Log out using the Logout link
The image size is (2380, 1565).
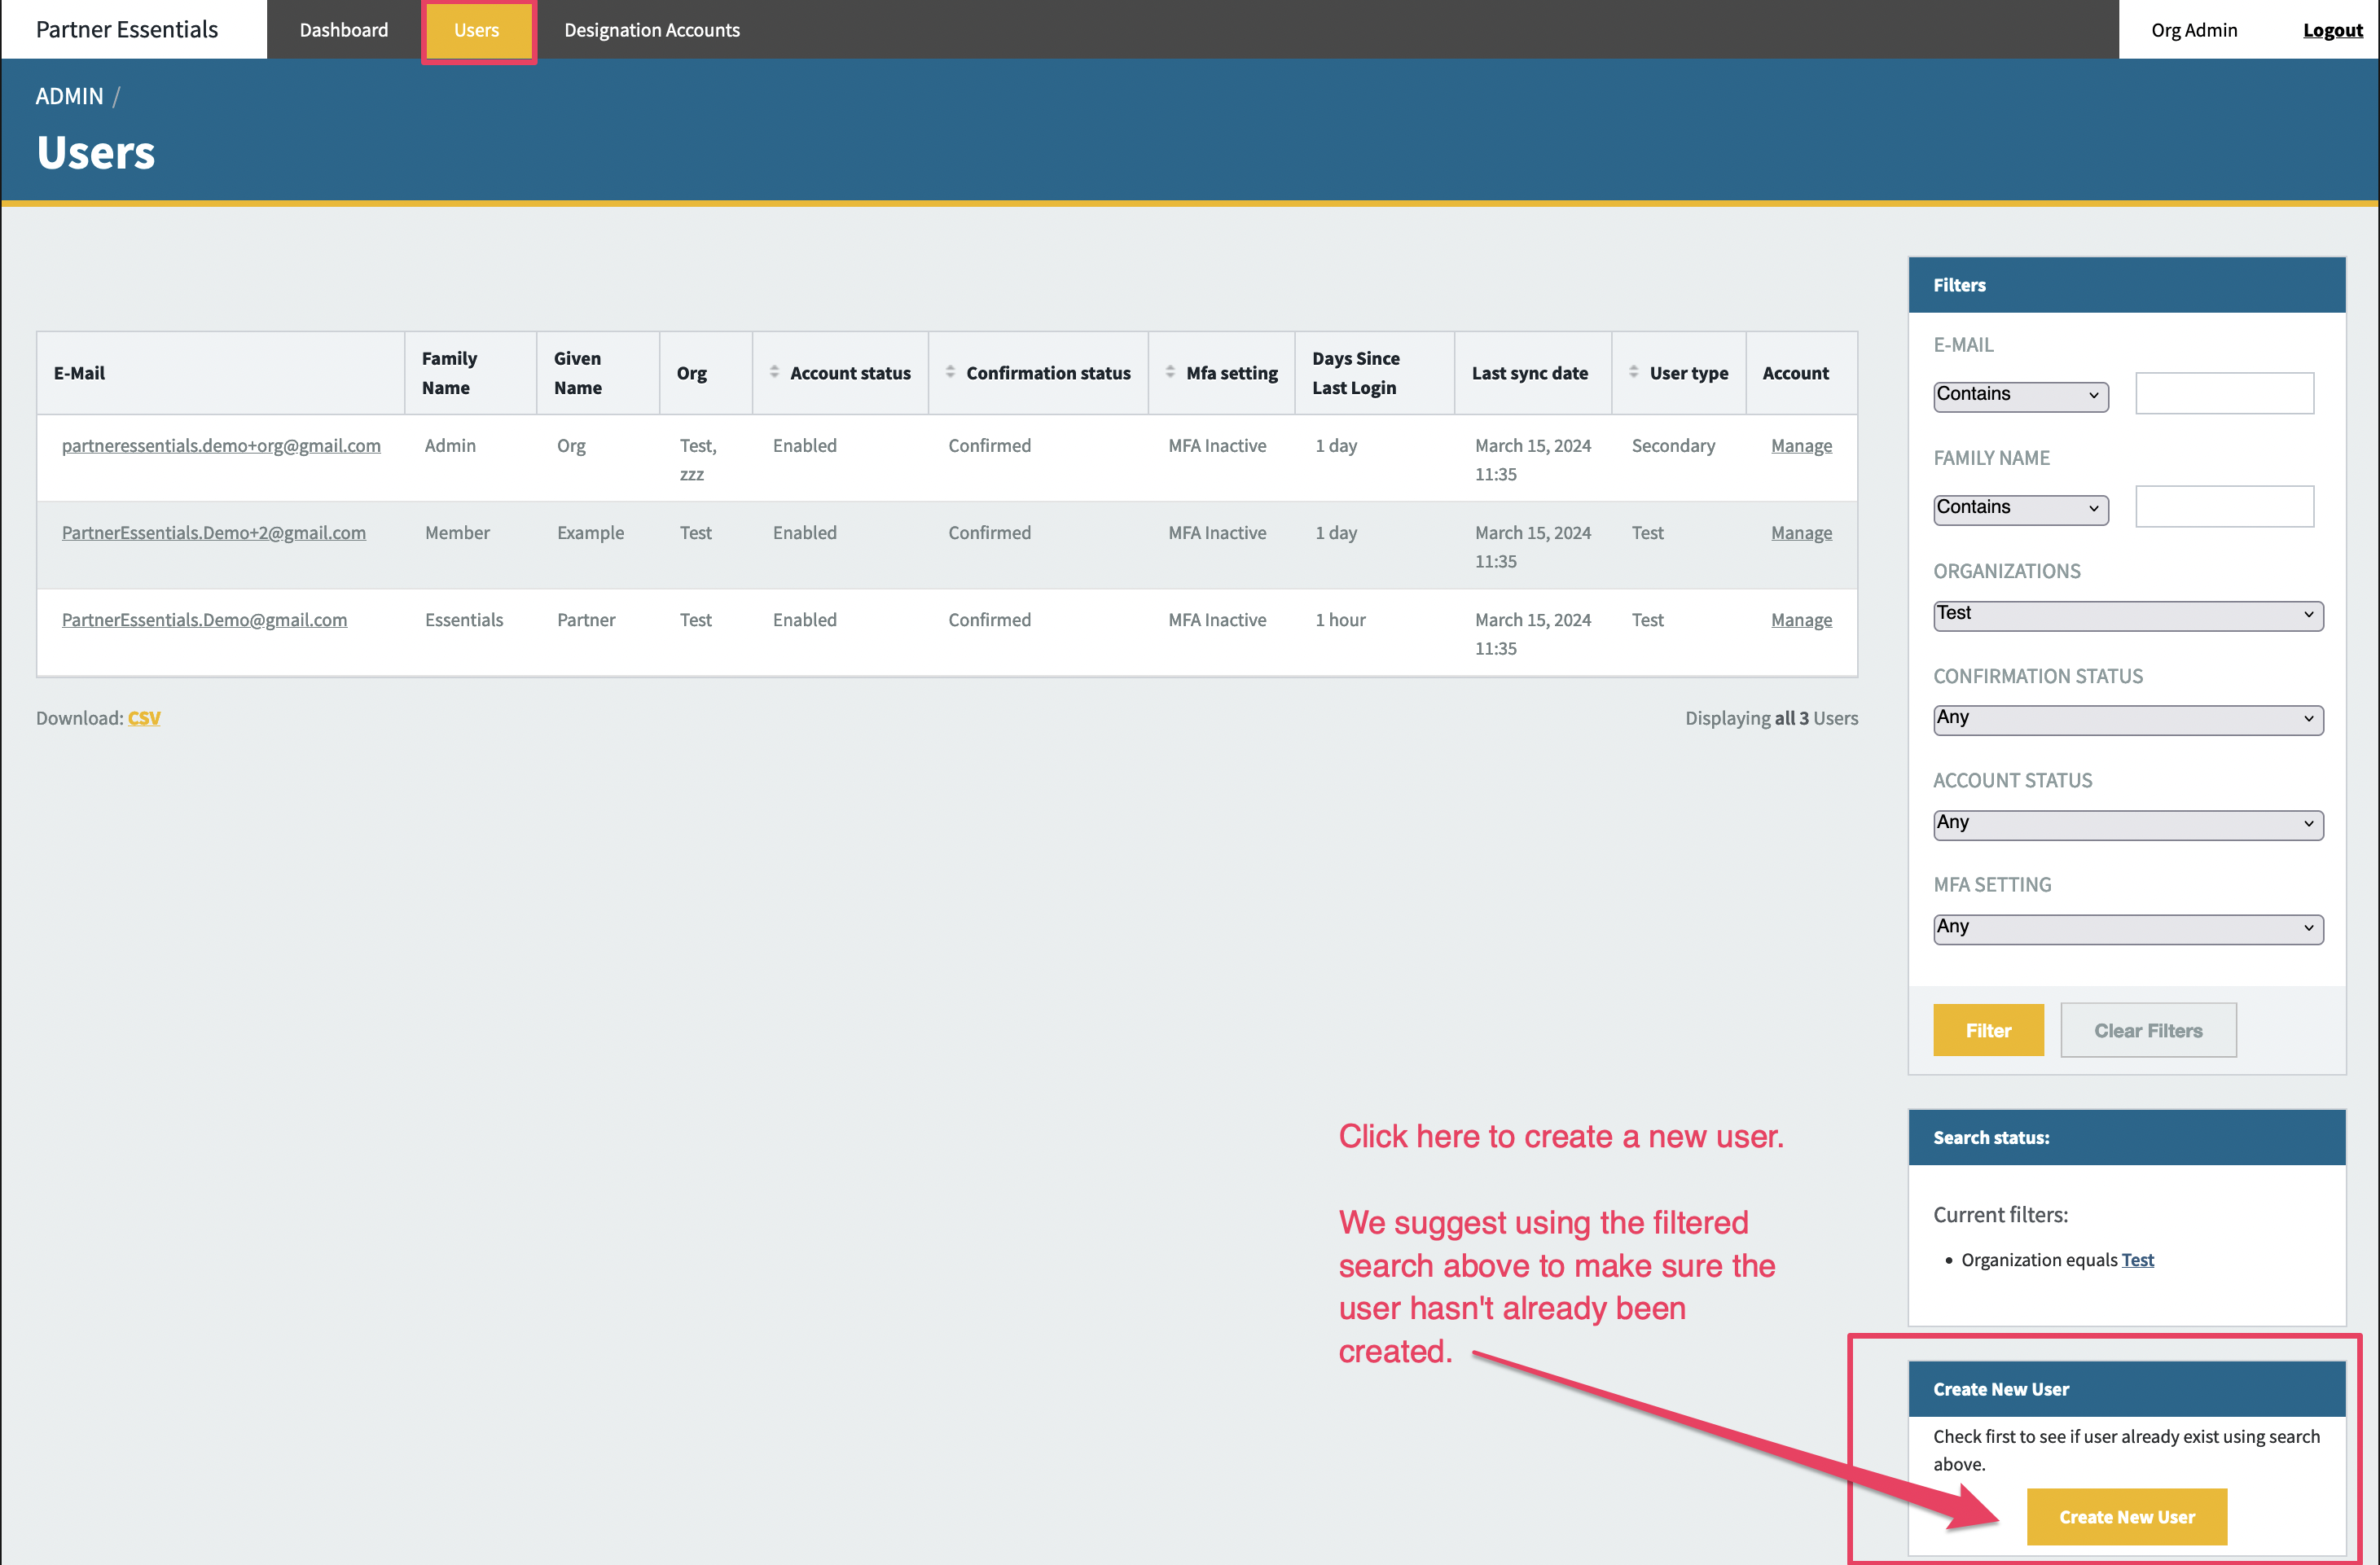coord(2331,30)
